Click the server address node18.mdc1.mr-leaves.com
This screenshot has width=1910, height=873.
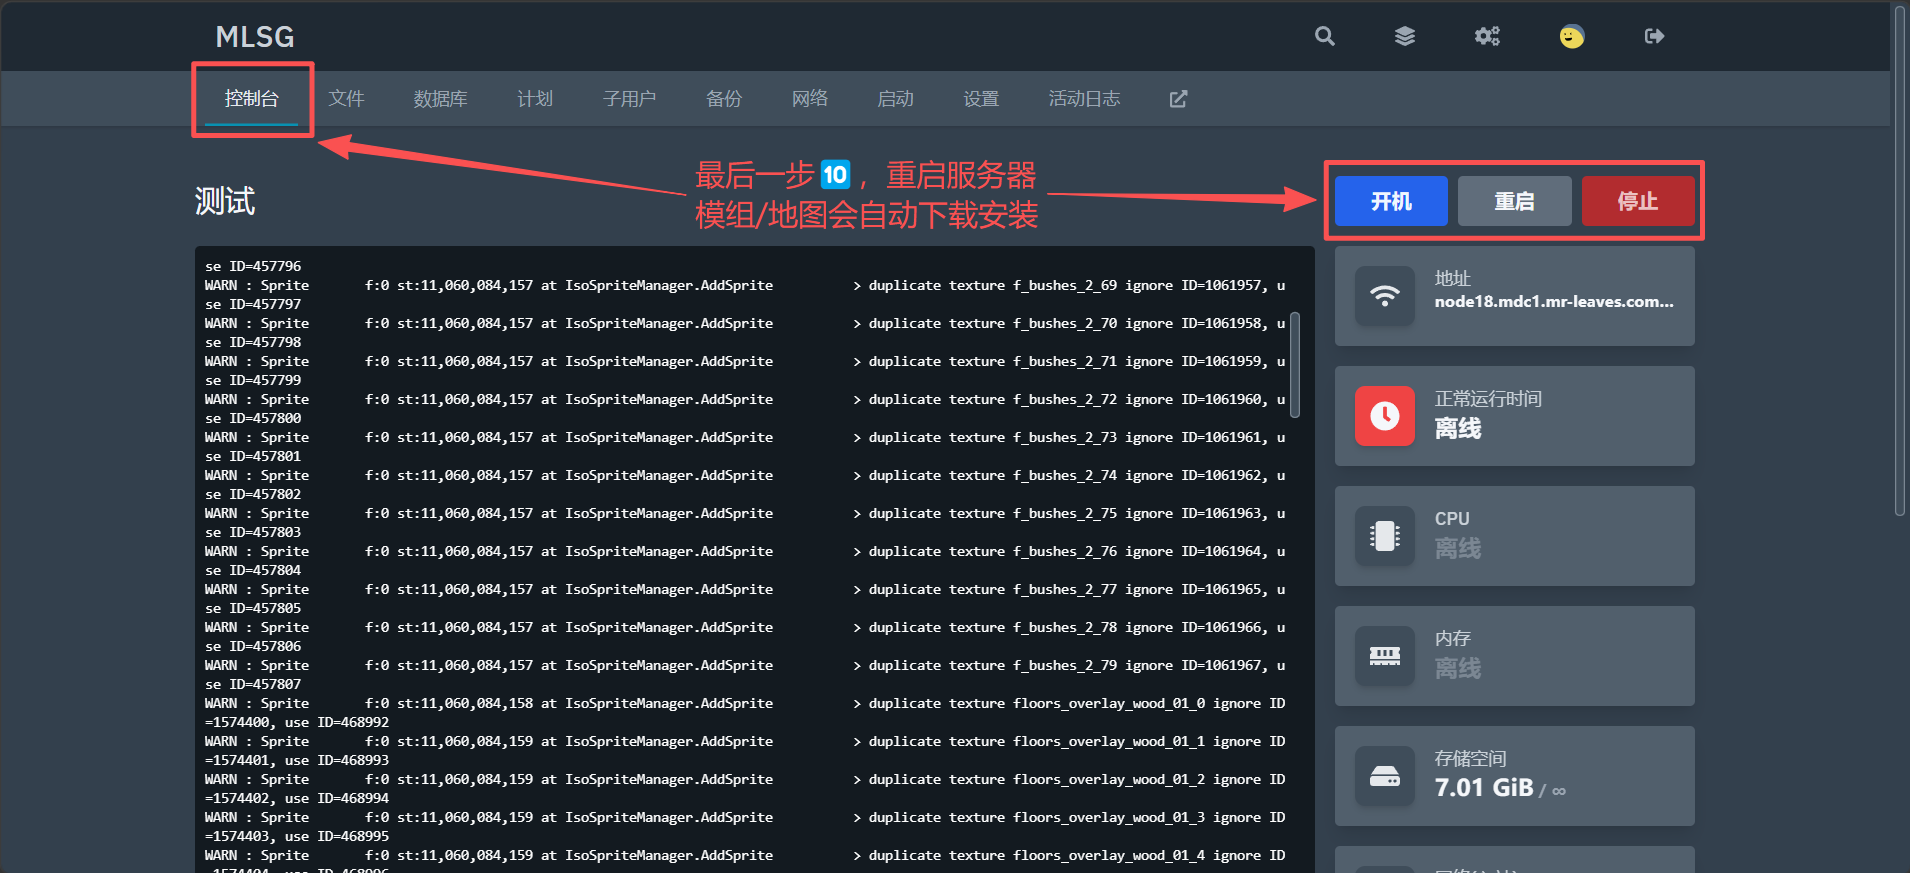tap(1554, 301)
